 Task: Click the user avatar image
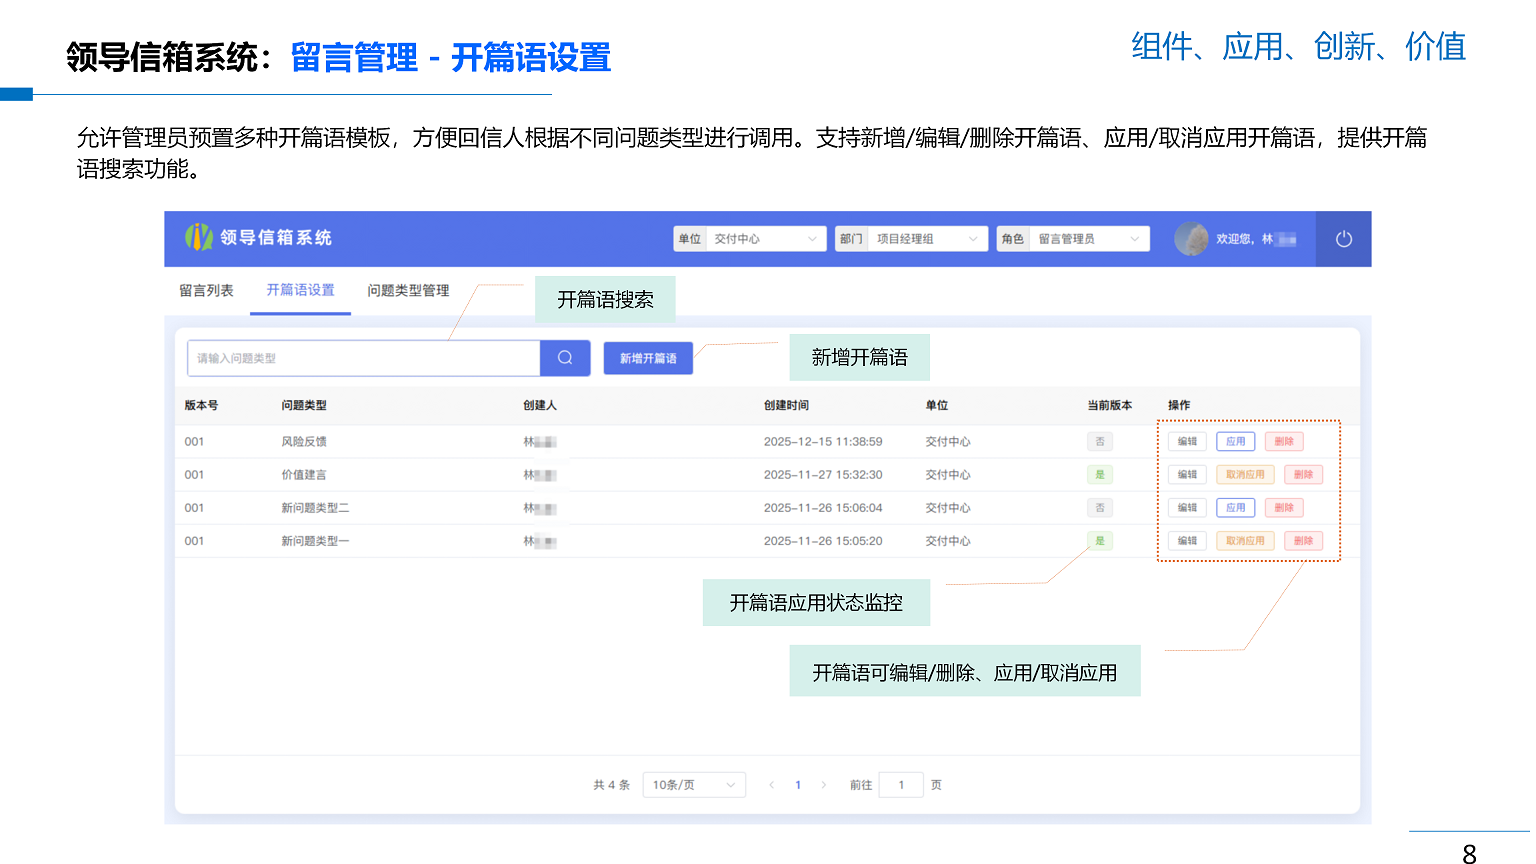1191,239
